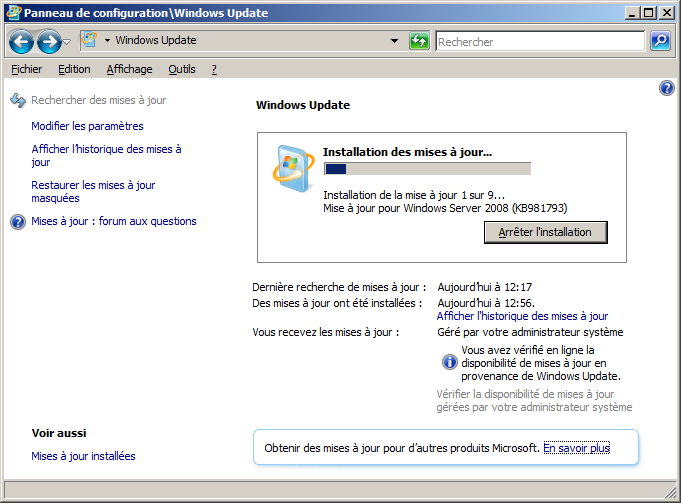Open the Outils menu
Screen dimensions: 681x503
point(181,69)
